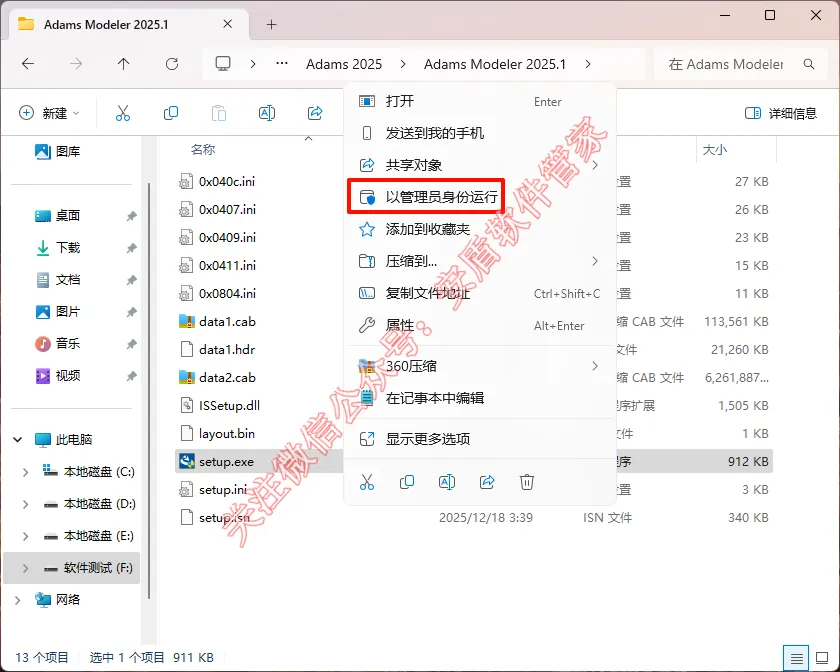Image resolution: width=840 pixels, height=672 pixels.
Task: Expand Local Disk (E:) node
Action: (25, 536)
